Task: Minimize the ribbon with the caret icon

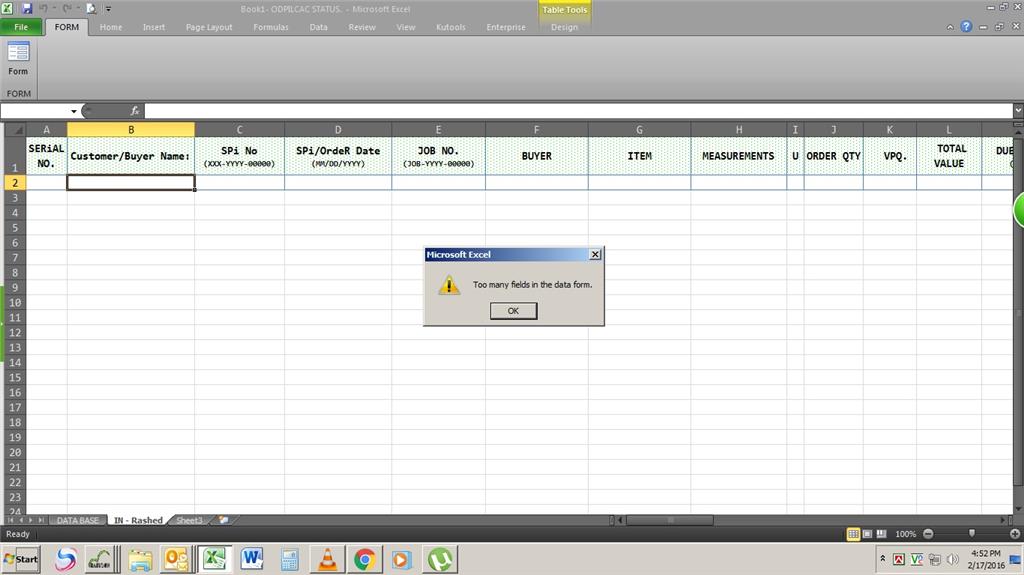Action: click(x=950, y=27)
